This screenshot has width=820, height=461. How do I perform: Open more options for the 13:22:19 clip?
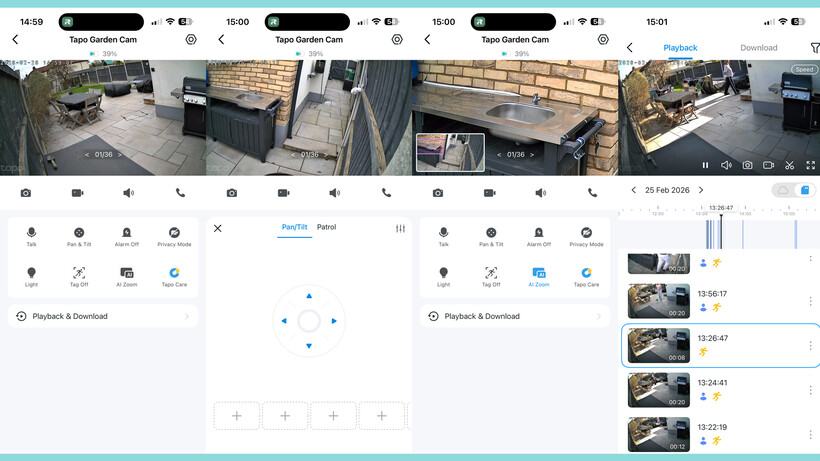(811, 434)
